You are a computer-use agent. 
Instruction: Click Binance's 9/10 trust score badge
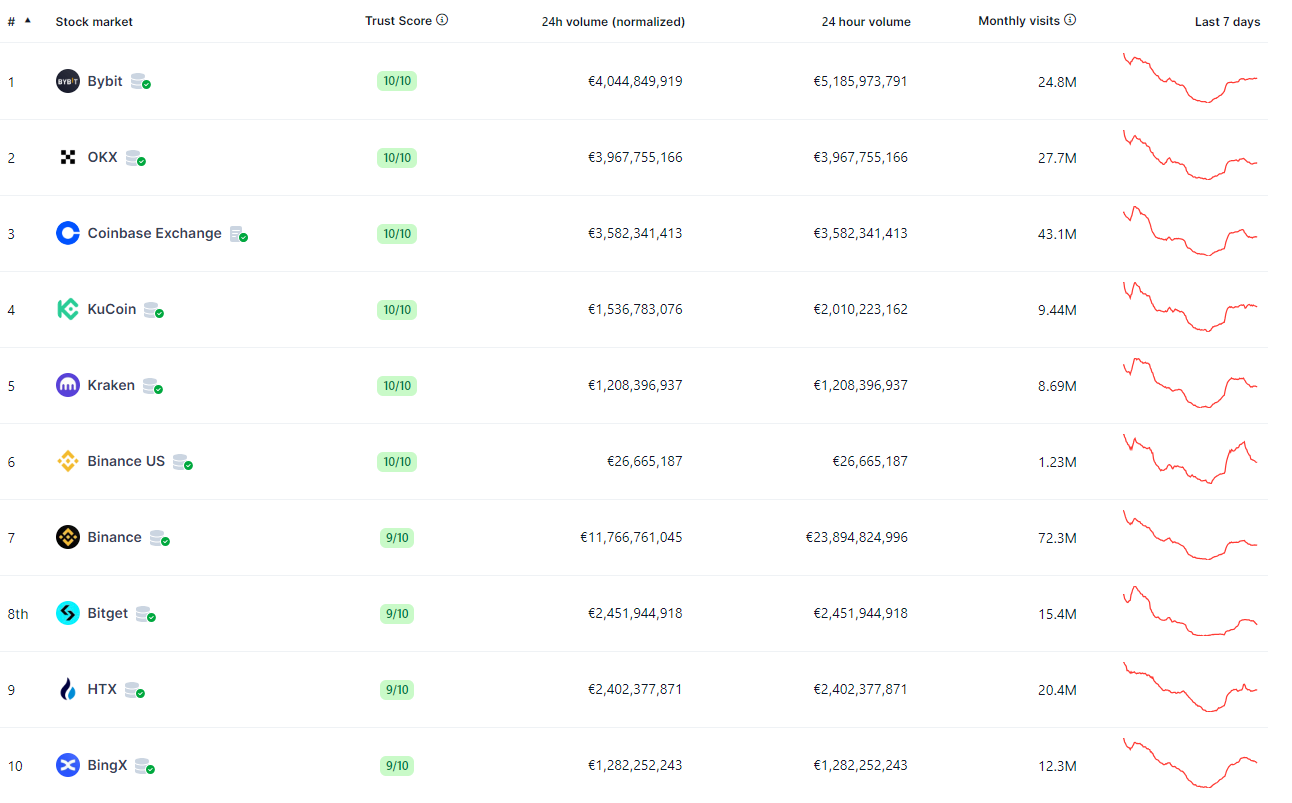[397, 537]
